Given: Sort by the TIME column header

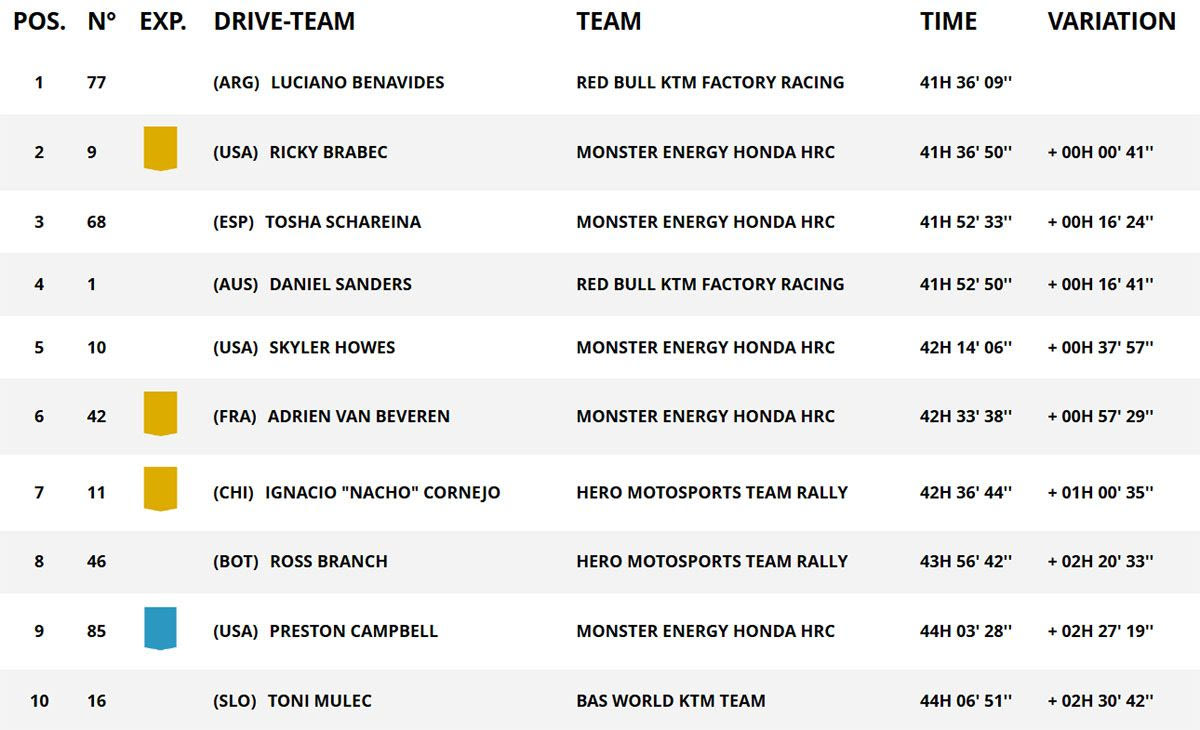Looking at the screenshot, I should point(948,22).
